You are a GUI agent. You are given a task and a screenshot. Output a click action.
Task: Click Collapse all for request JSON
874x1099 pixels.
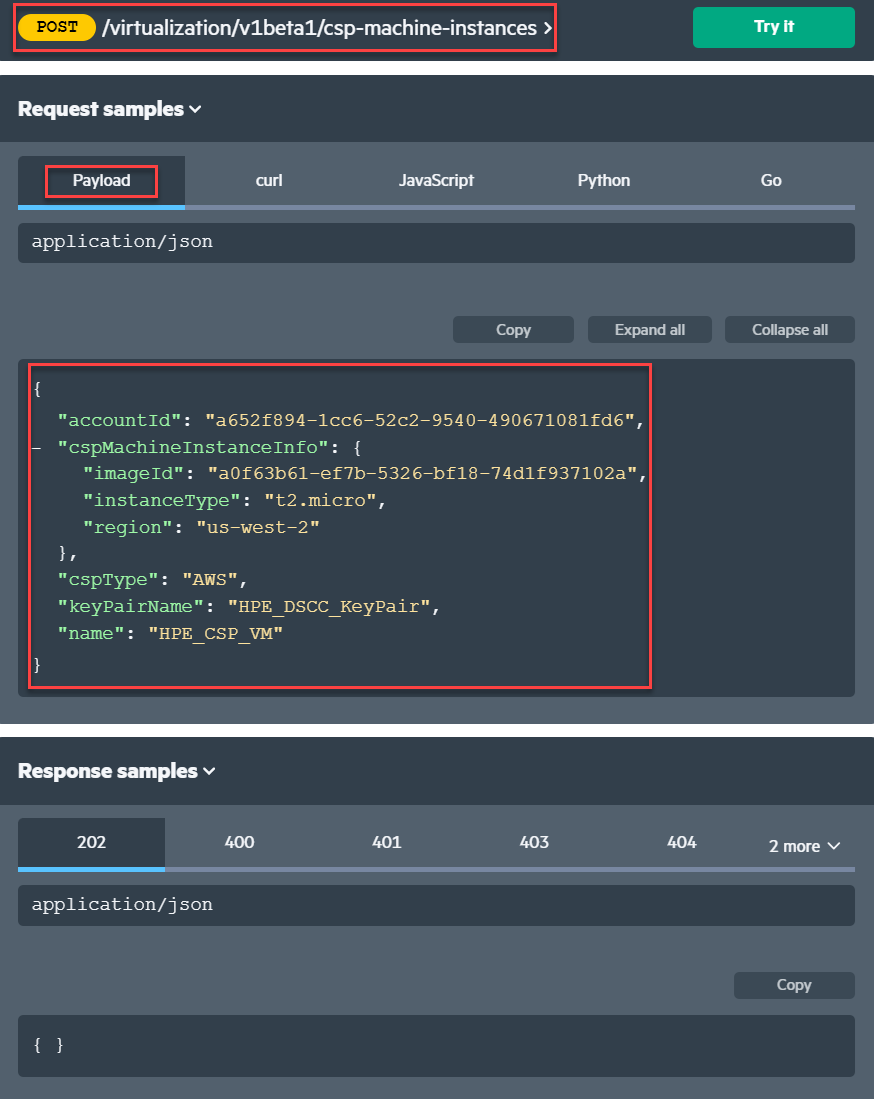[790, 329]
